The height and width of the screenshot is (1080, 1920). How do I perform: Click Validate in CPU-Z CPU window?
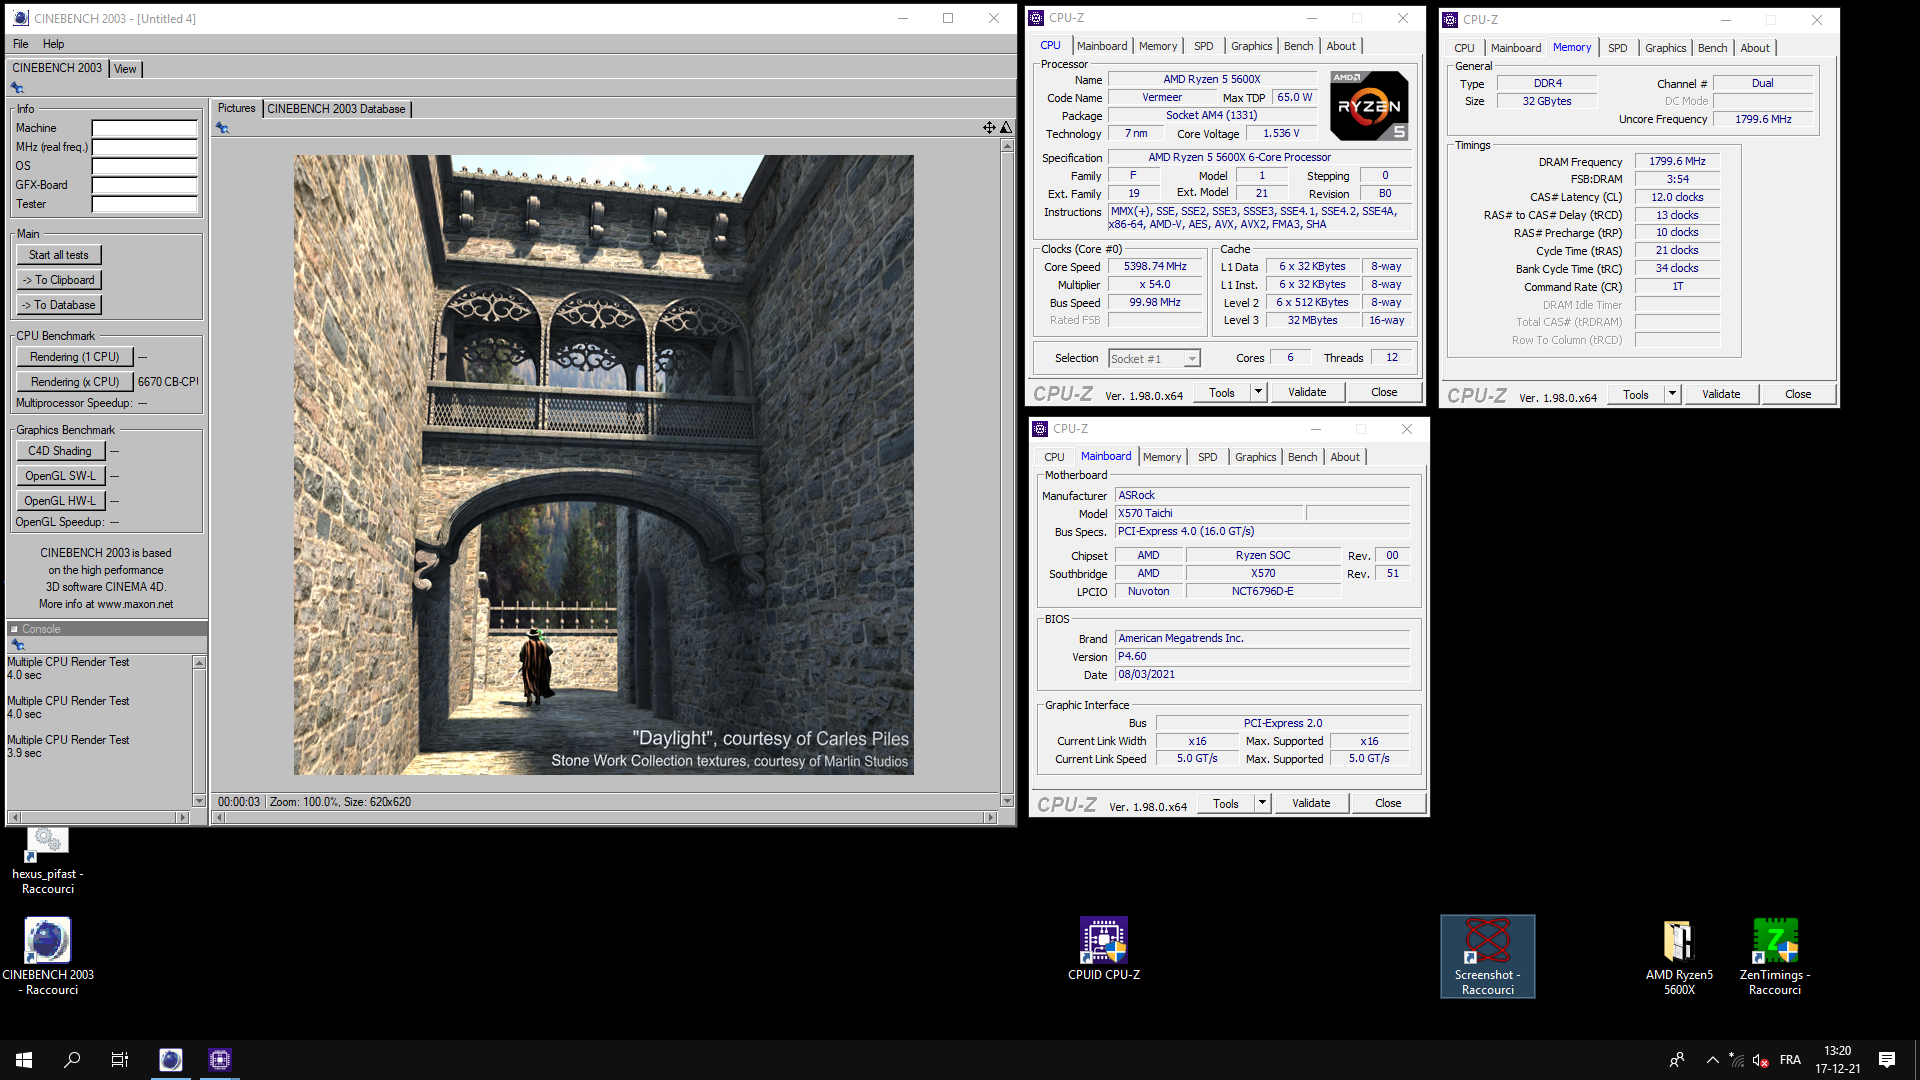point(1307,392)
